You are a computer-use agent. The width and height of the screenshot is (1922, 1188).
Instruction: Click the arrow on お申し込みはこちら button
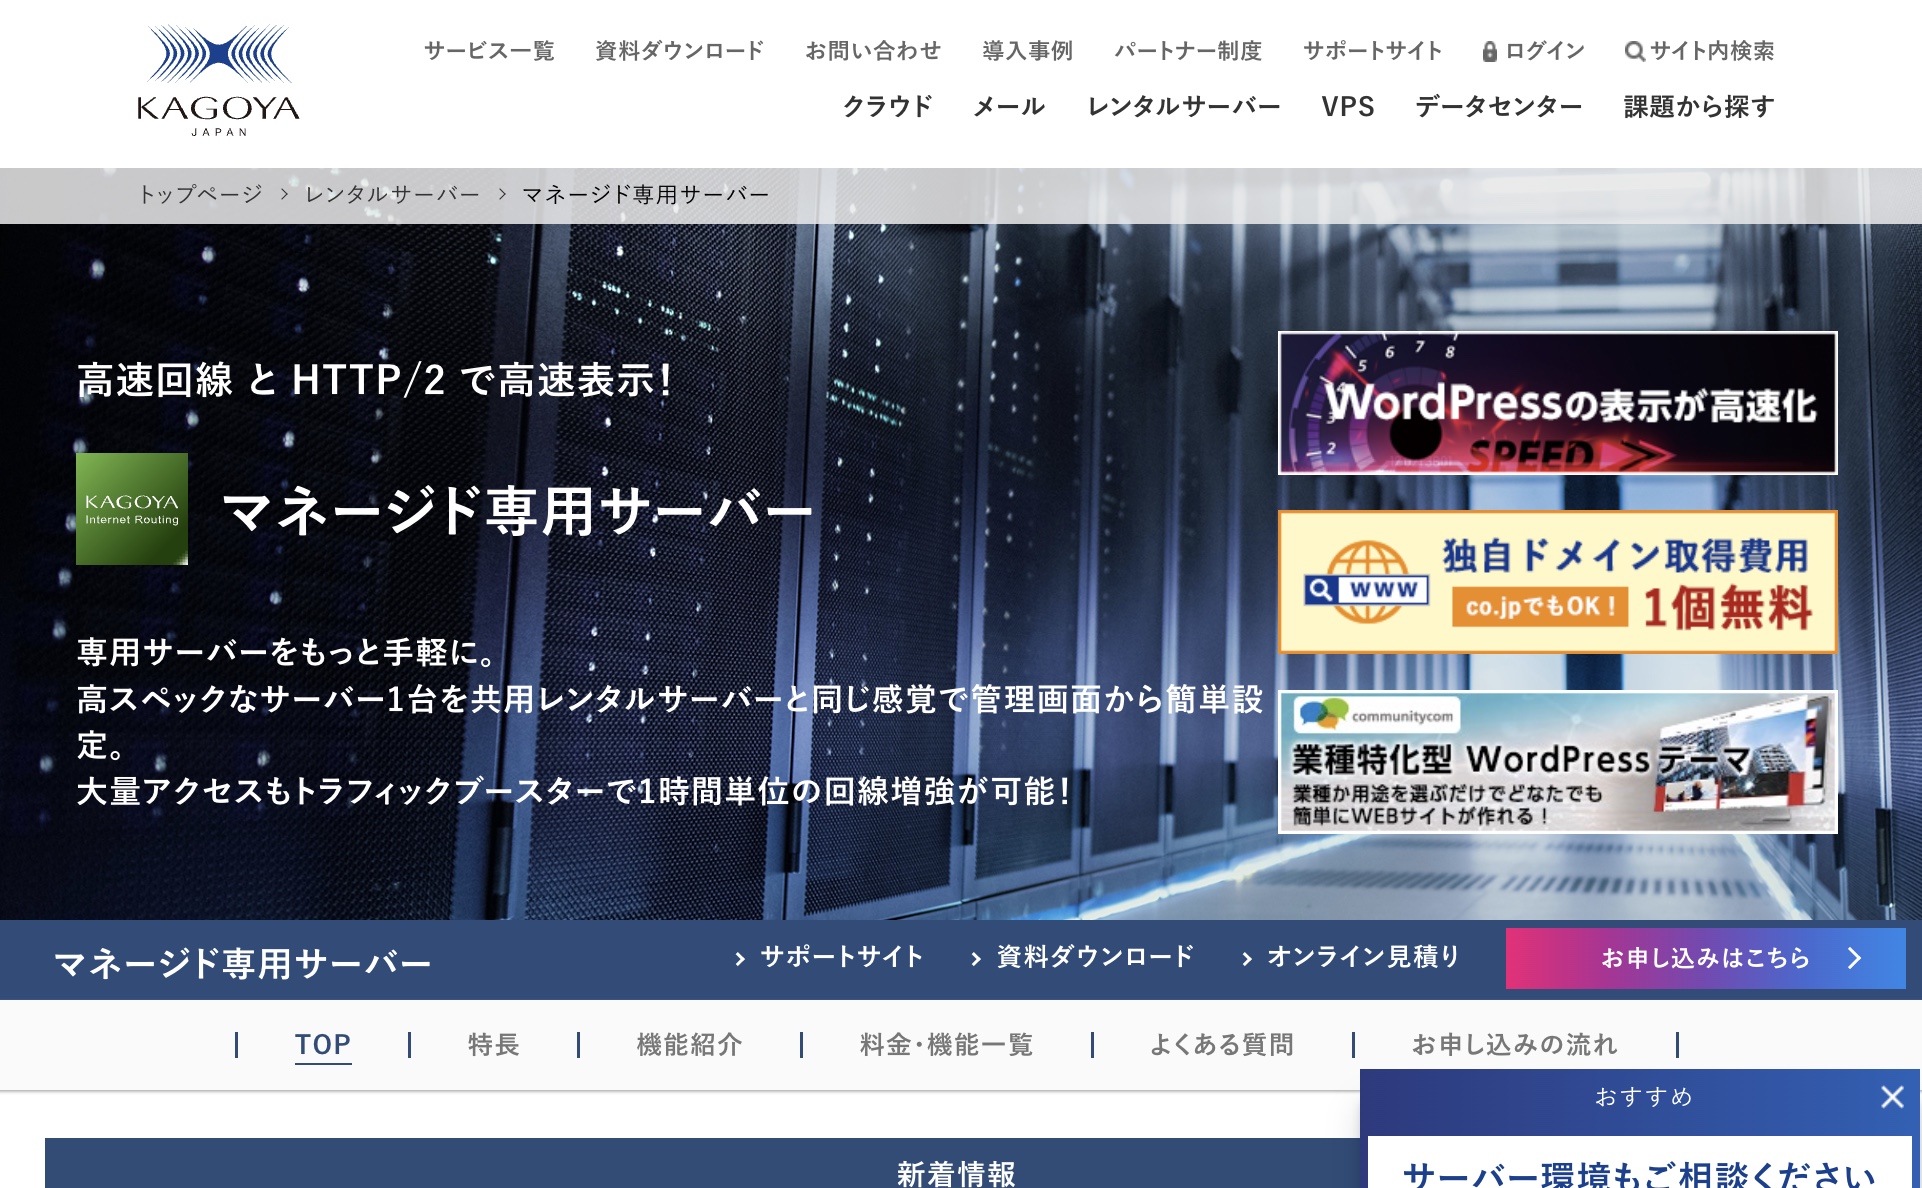coord(1855,958)
